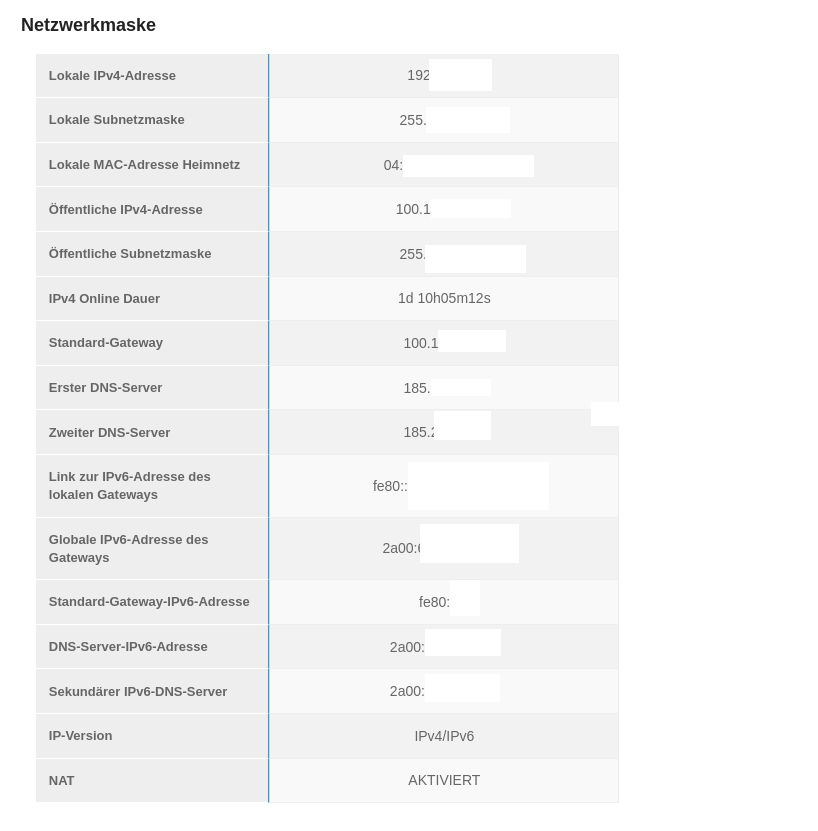Click the Netzwerkmaske heading
Image resolution: width=818 pixels, height=831 pixels.
click(88, 25)
